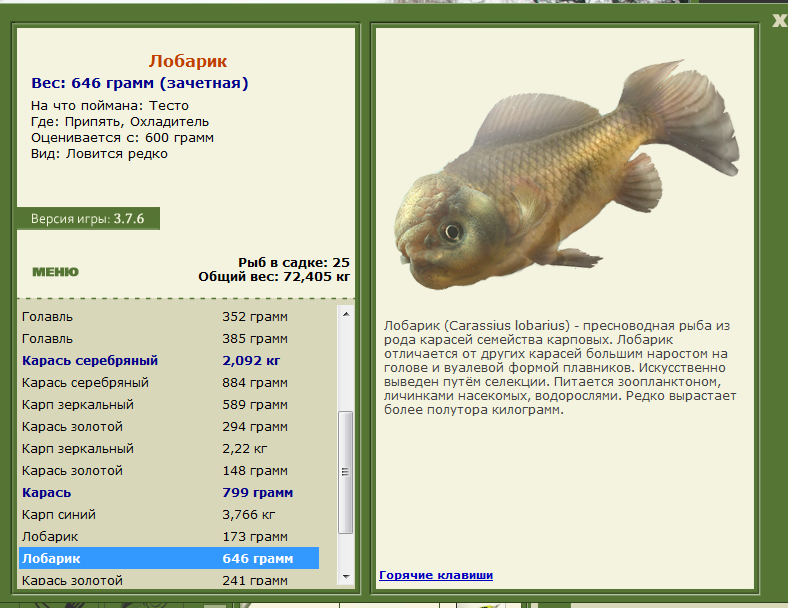Select highlighted Лобарик 646 грамм entry
788x608 pixels.
tap(169, 558)
